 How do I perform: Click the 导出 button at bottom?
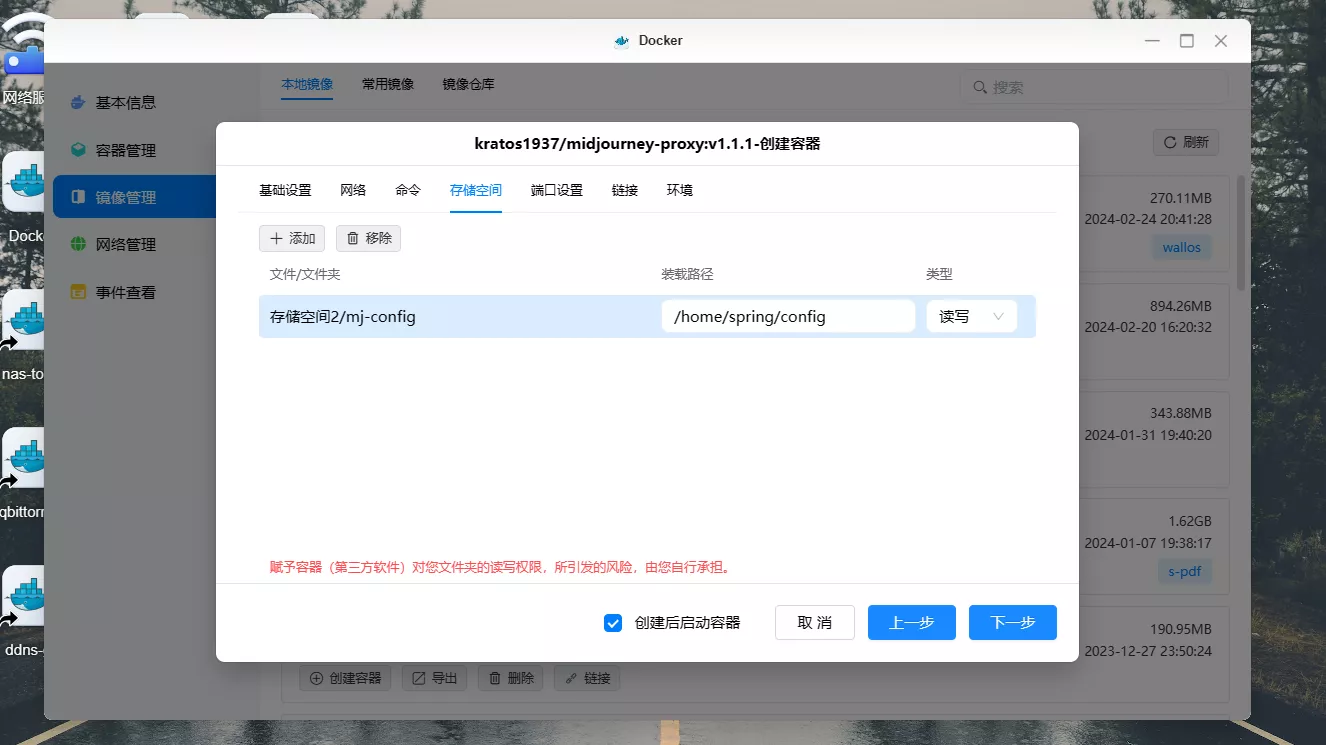coord(435,678)
